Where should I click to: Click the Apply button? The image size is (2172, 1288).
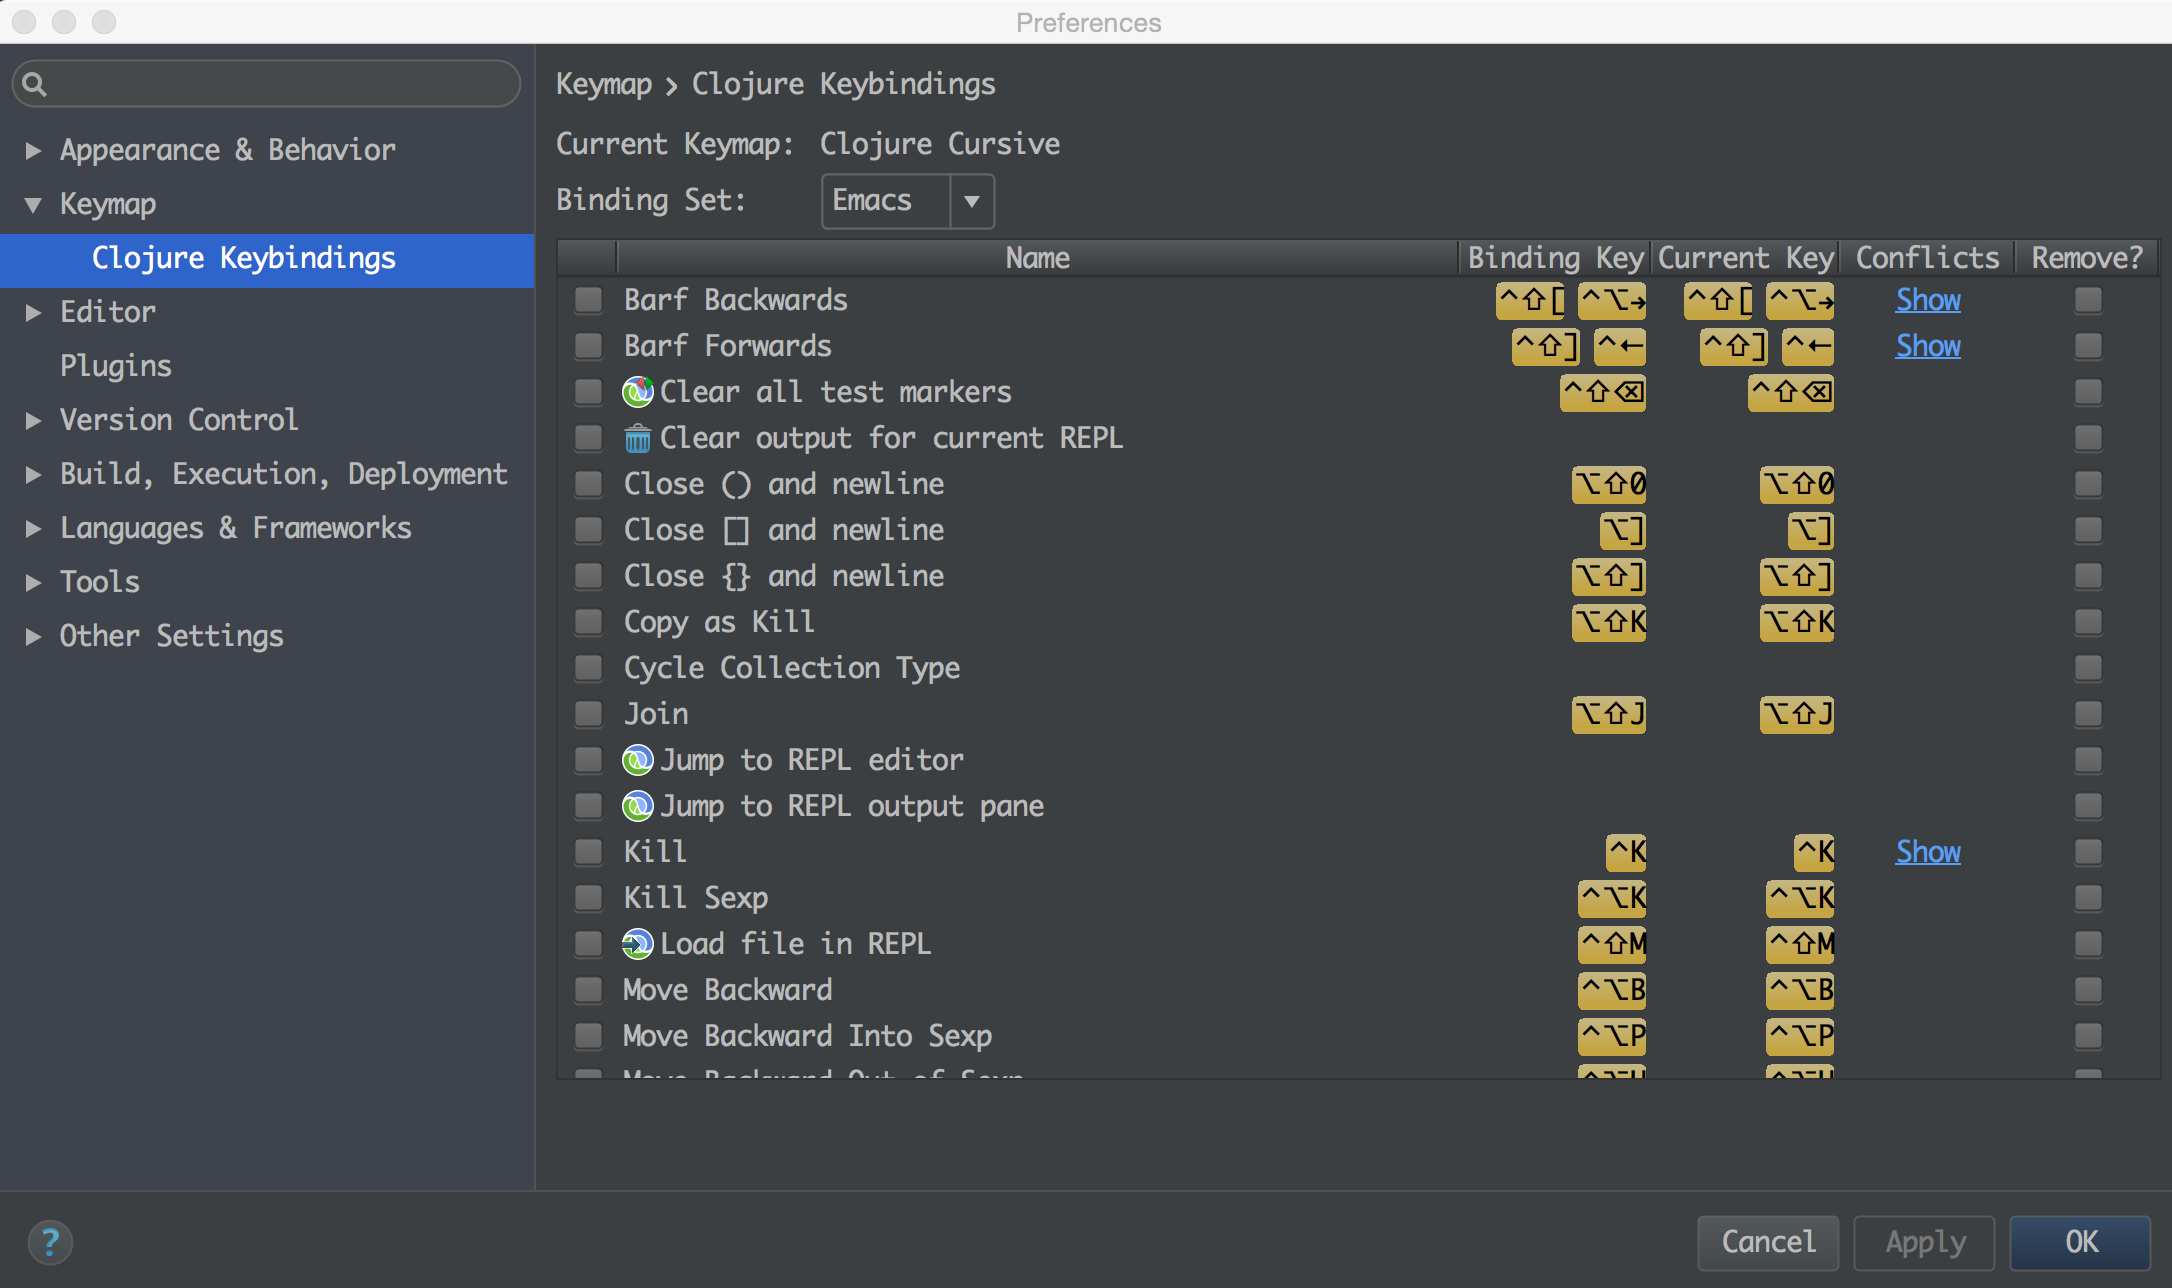pos(1925,1242)
